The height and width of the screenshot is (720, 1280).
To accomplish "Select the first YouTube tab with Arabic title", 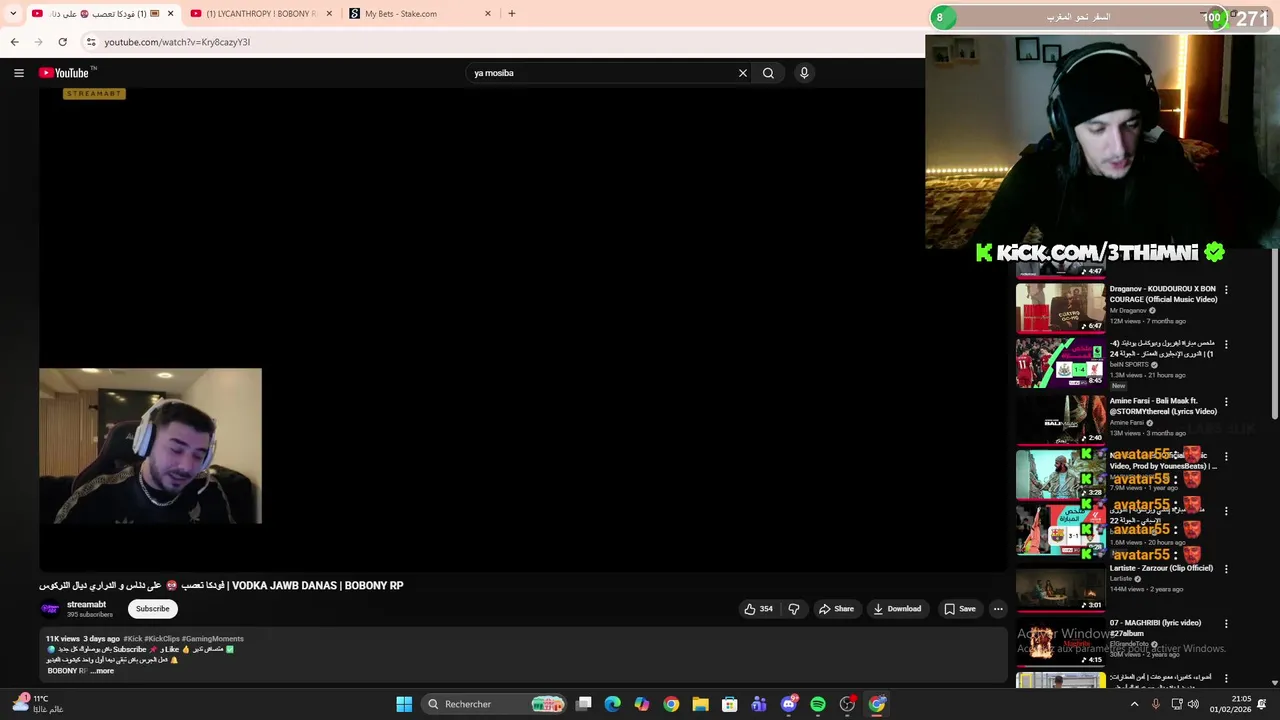I will click(x=103, y=14).
